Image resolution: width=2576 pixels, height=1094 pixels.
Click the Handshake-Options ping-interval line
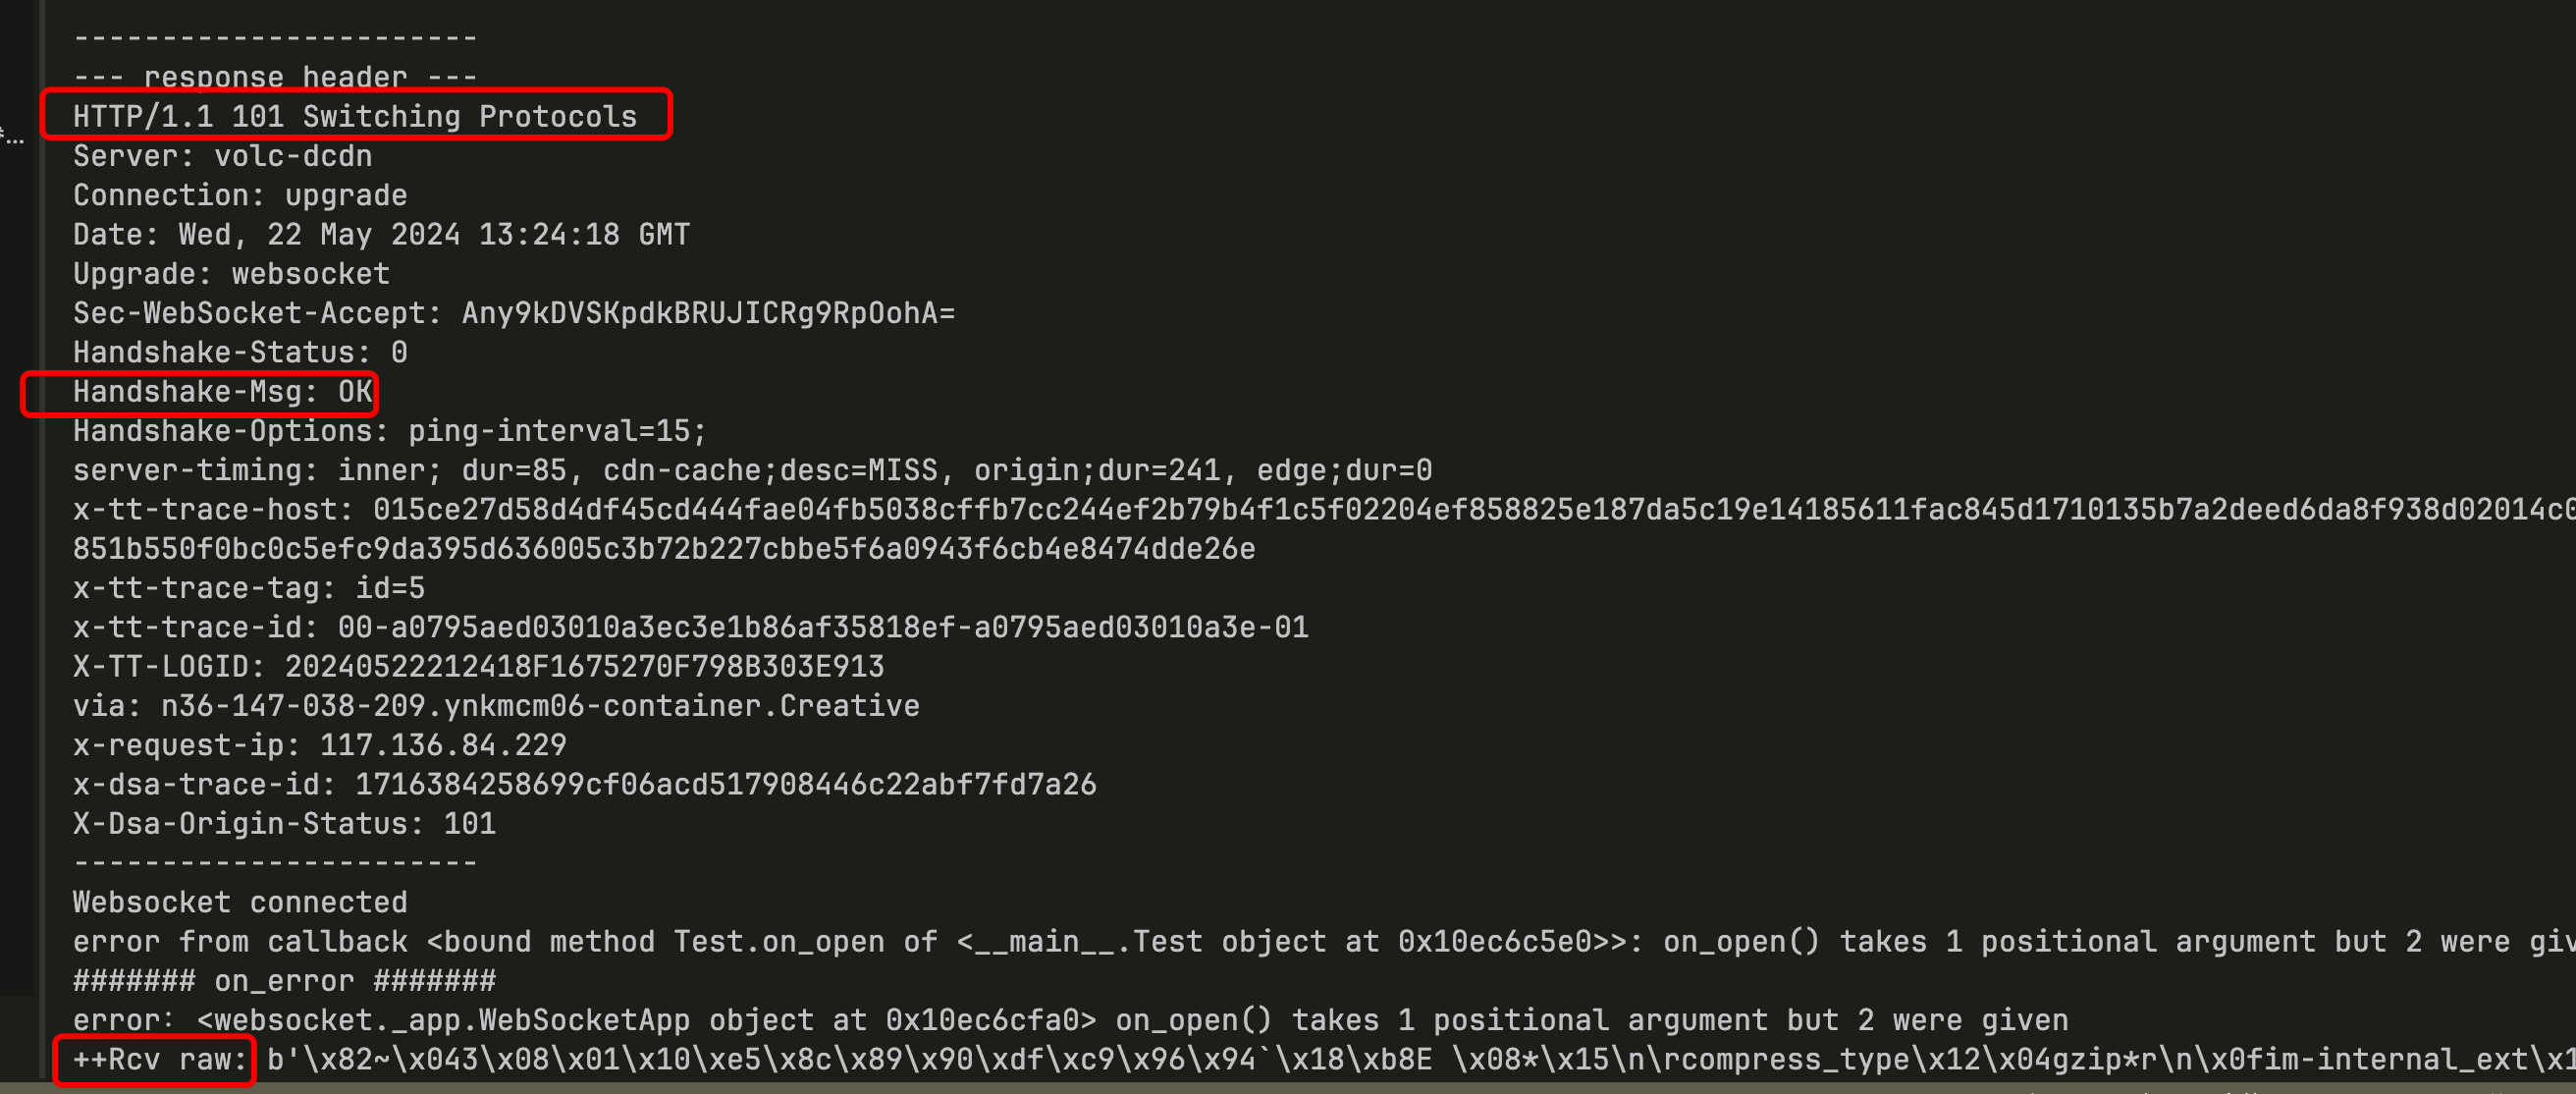coord(390,431)
